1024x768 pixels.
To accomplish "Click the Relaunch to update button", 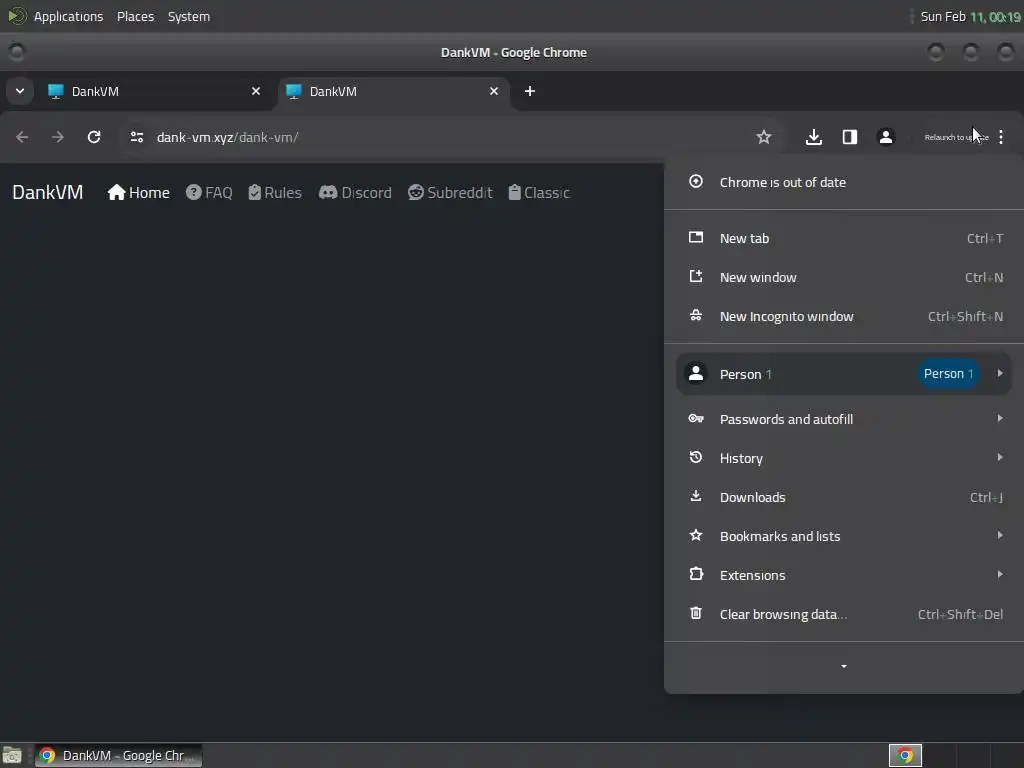I will [x=957, y=137].
